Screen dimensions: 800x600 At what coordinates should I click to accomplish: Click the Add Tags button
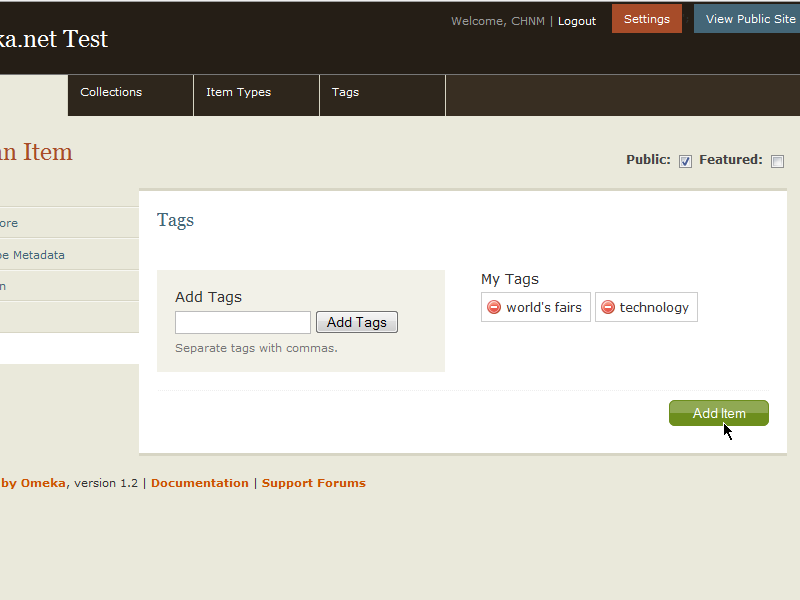click(x=357, y=322)
